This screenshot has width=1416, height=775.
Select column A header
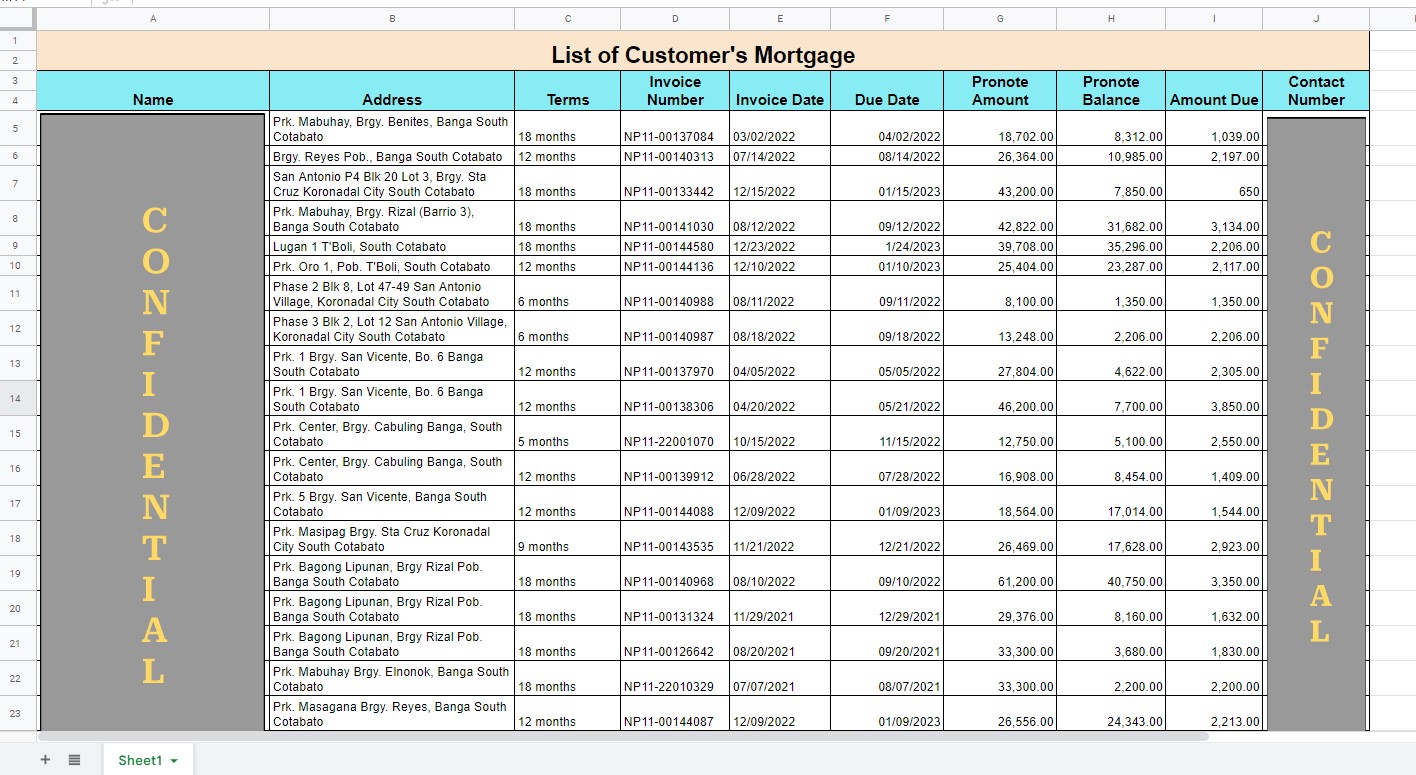click(153, 19)
